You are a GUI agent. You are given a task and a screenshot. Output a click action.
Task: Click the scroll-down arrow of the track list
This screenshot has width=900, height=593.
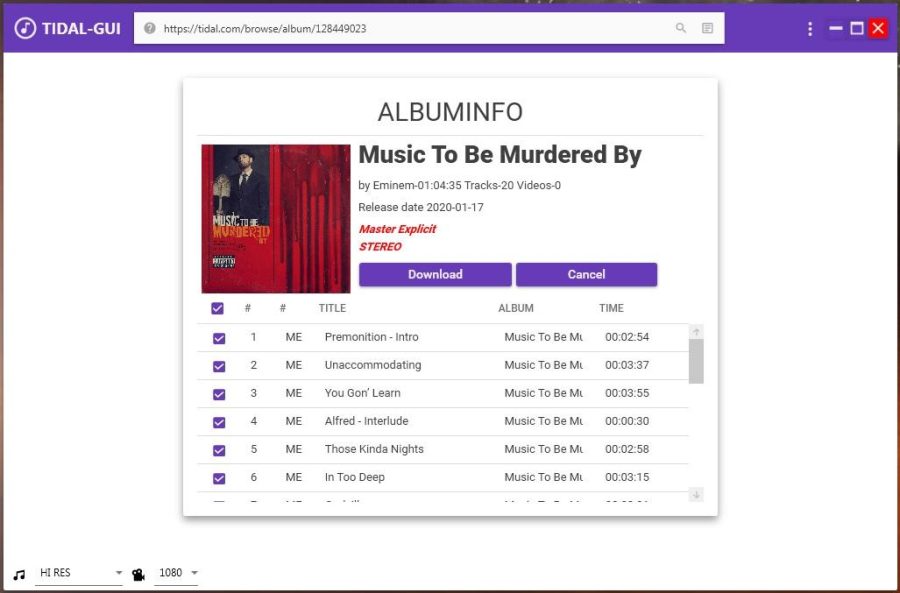(697, 495)
